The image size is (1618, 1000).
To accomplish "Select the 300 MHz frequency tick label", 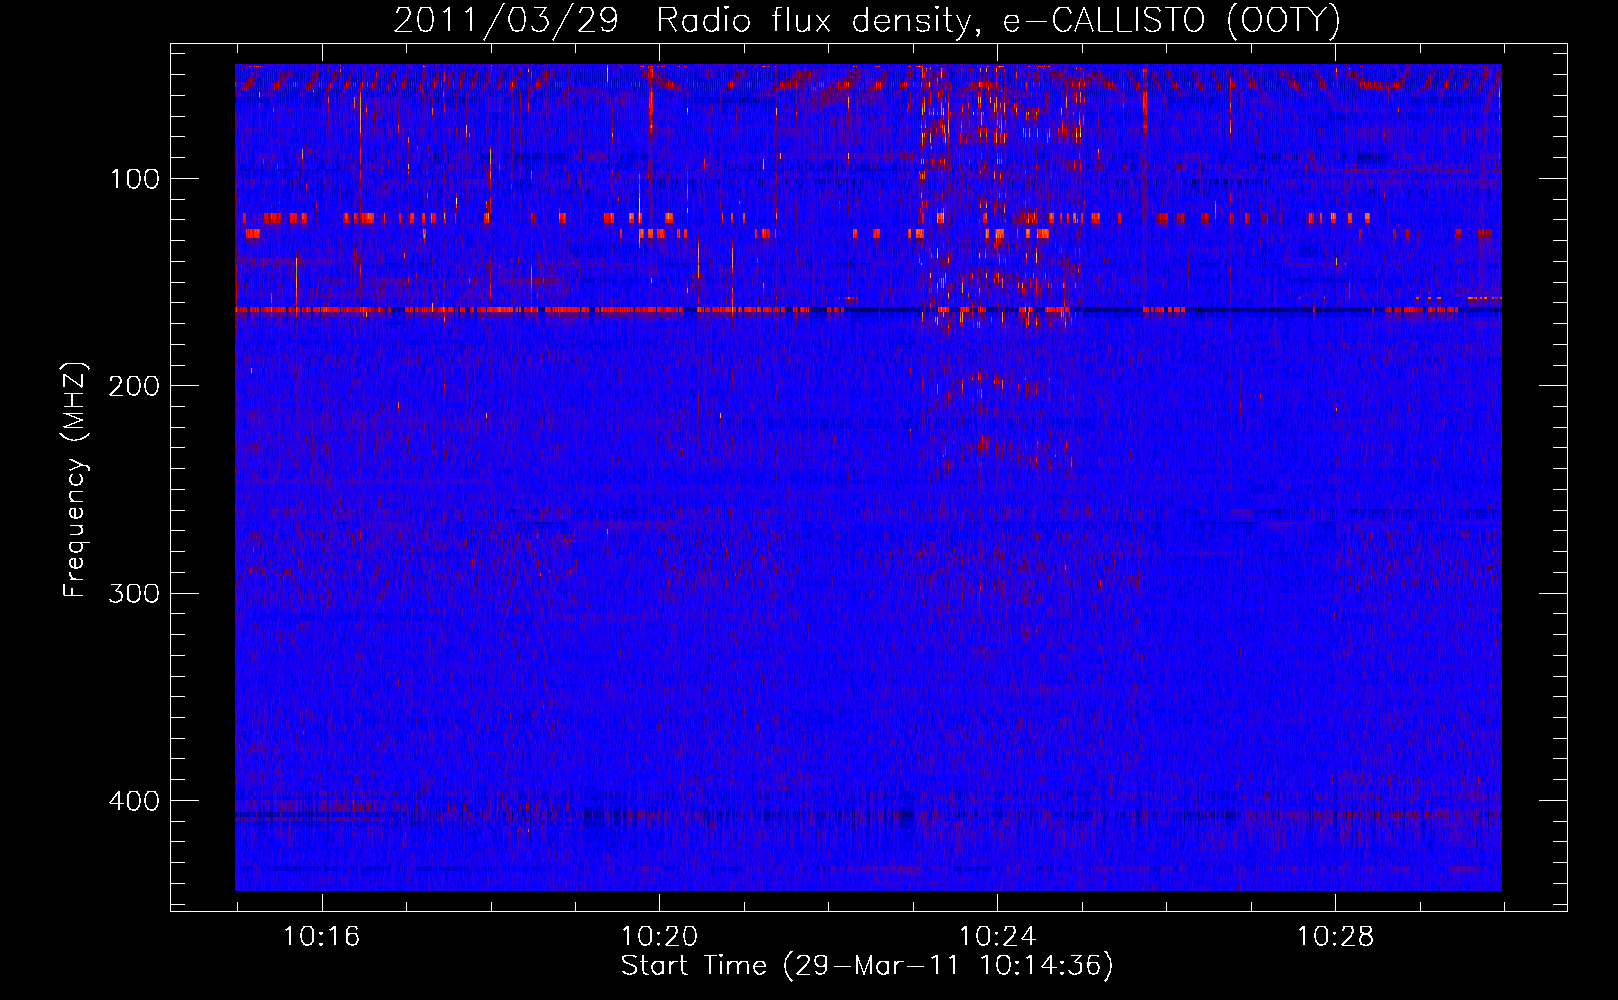I will point(134,594).
